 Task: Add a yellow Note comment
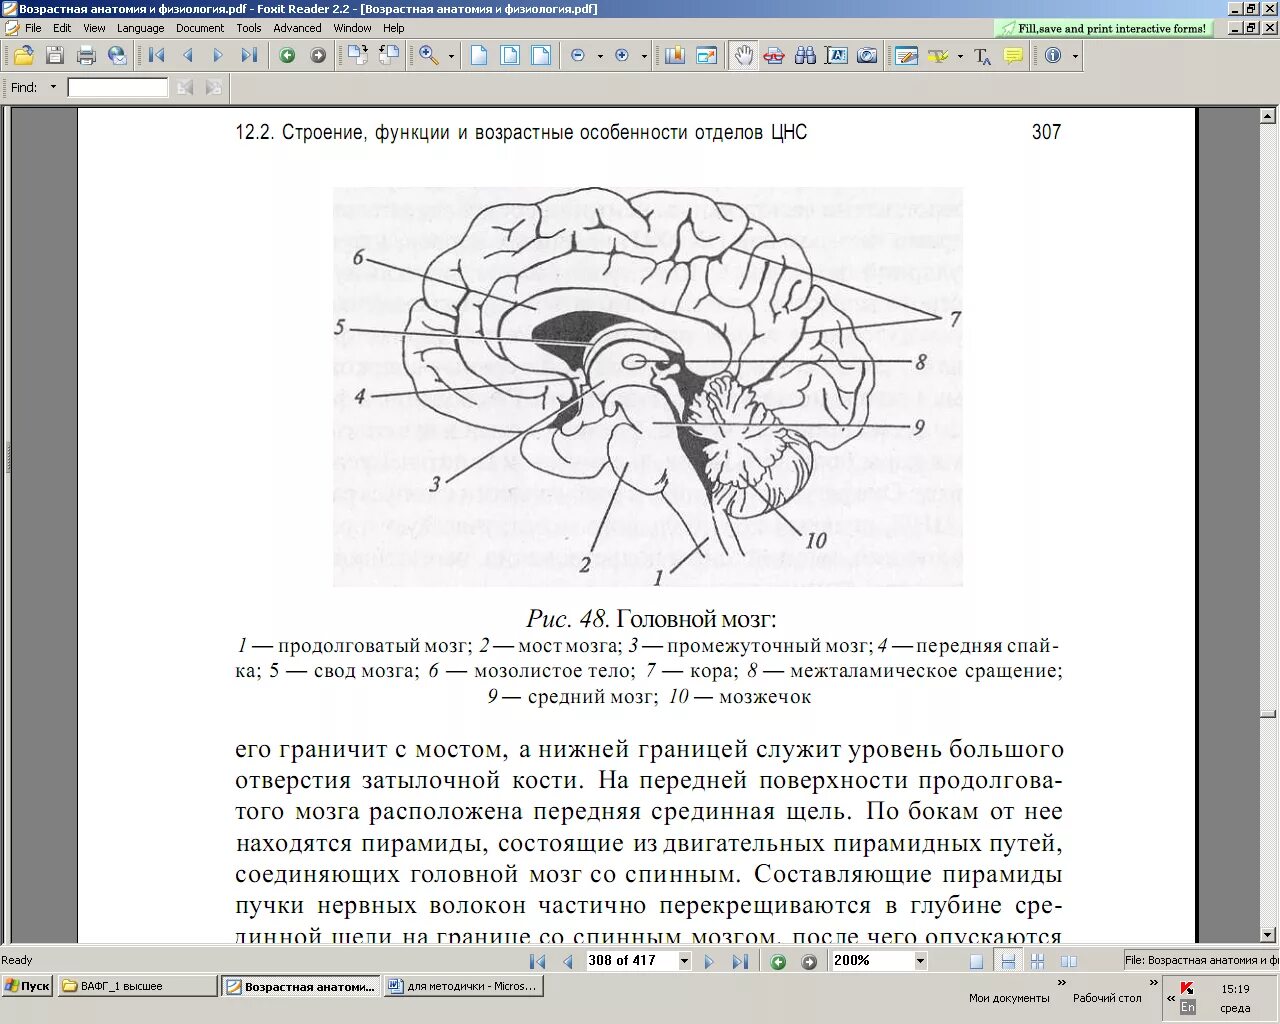[x=1013, y=56]
